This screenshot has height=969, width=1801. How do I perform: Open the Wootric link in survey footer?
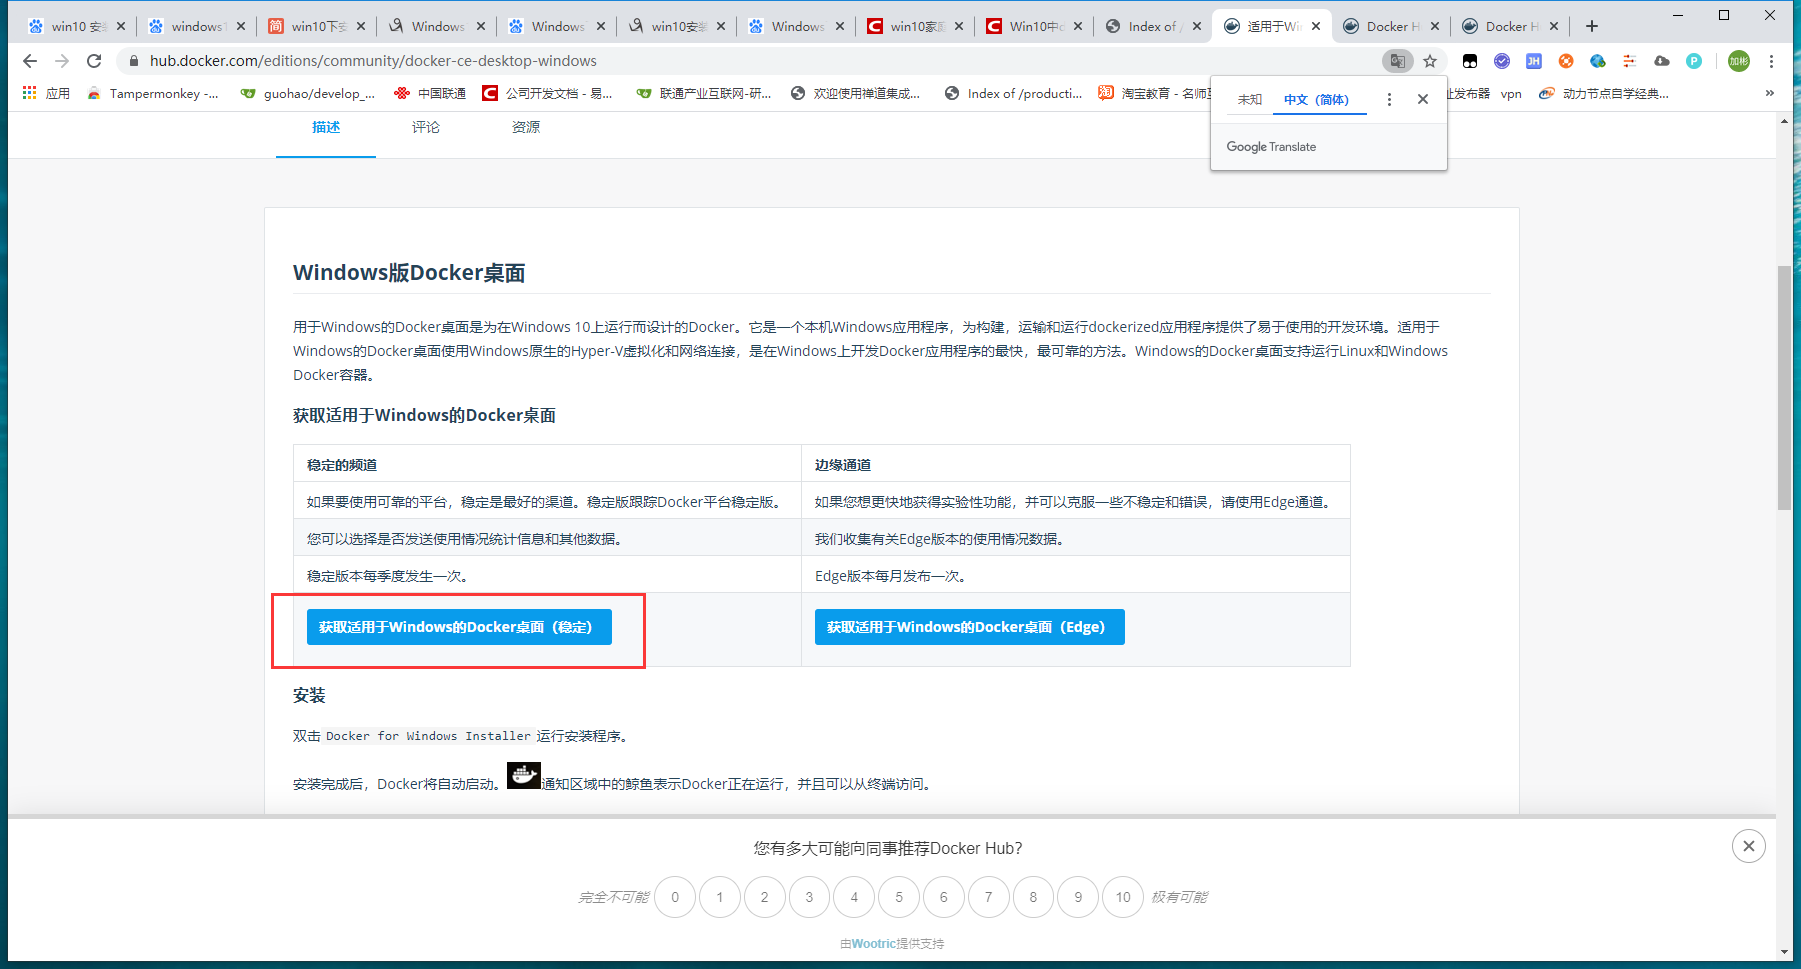click(x=874, y=943)
